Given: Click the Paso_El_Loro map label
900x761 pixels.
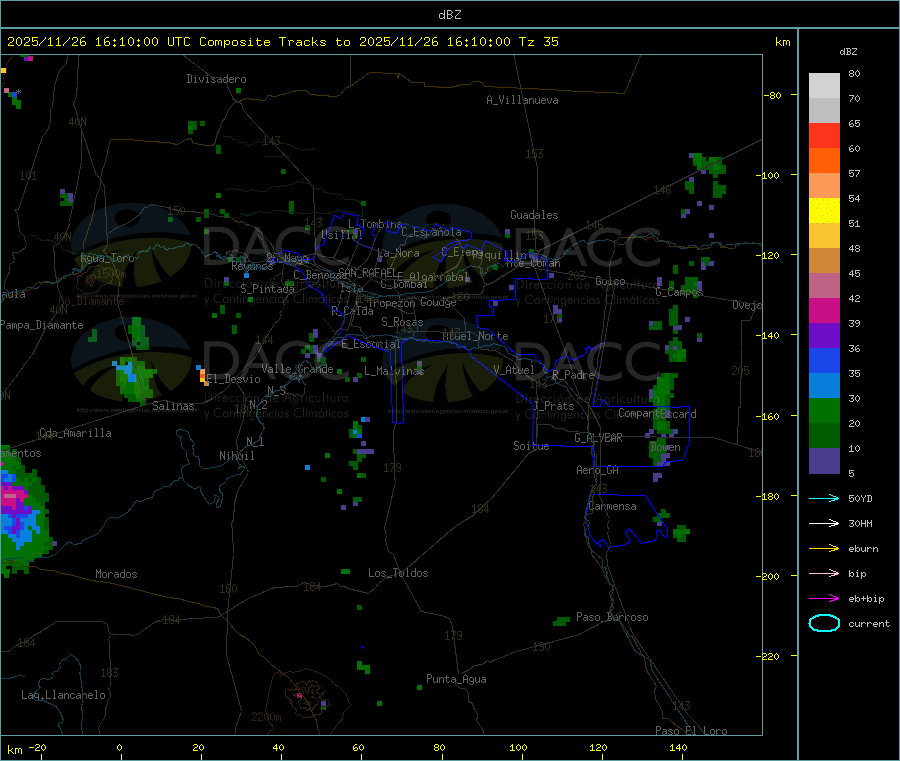Looking at the screenshot, I should click(x=692, y=731).
